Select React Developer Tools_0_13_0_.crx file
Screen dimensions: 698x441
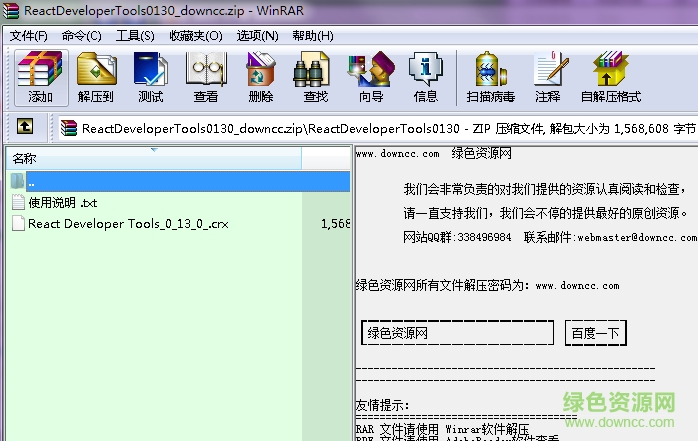(x=128, y=223)
